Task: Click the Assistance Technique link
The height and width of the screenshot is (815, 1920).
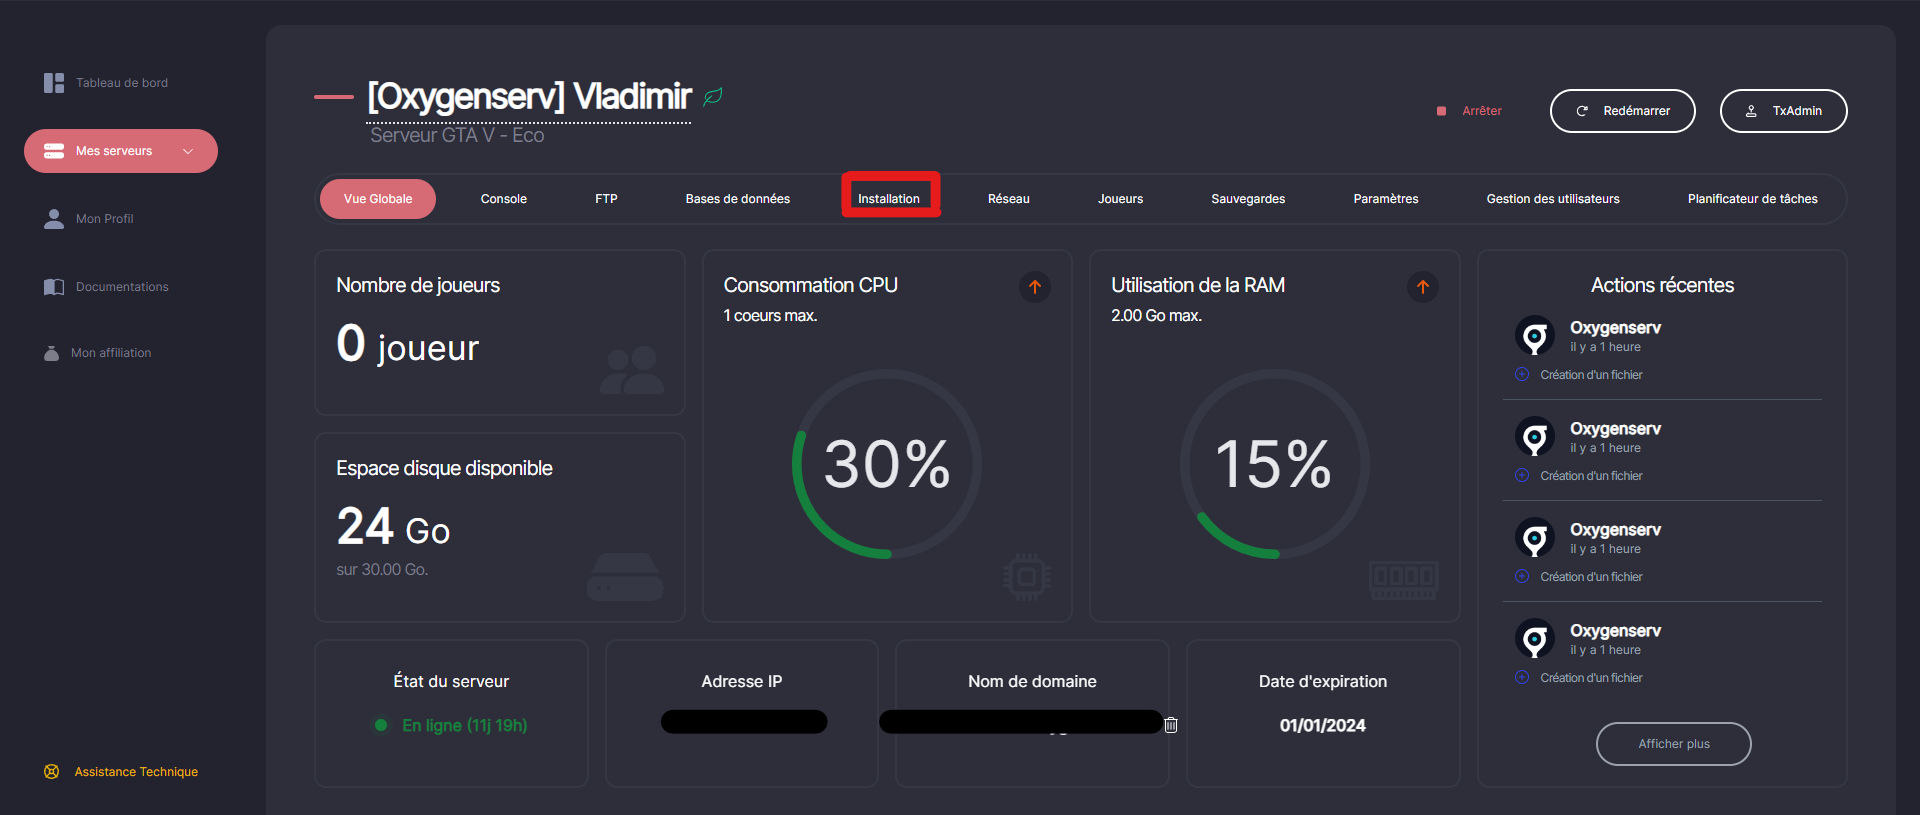Action: coord(136,772)
